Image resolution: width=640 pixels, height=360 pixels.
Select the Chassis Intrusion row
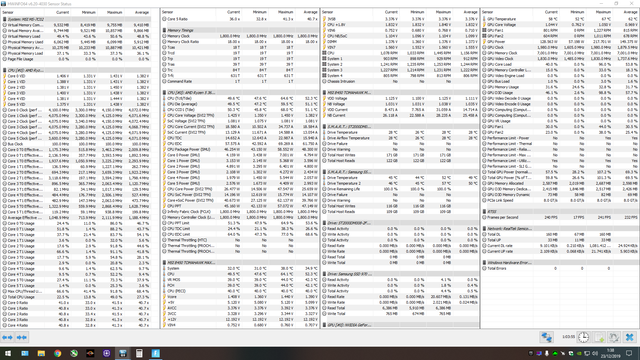coord(400,81)
